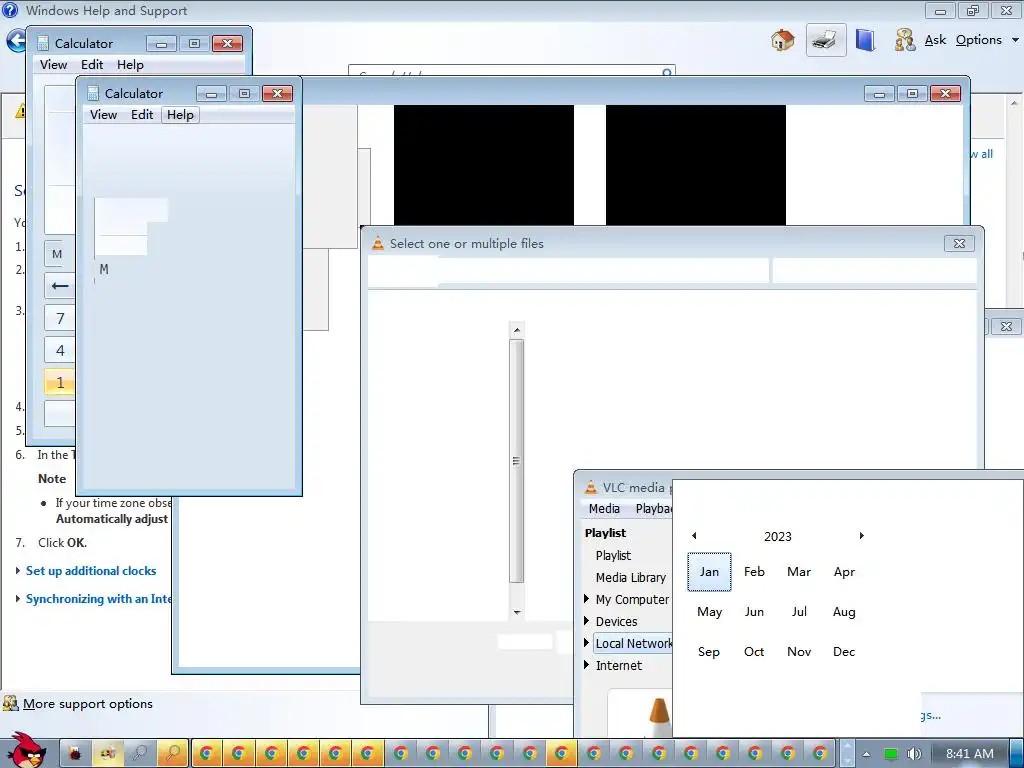Select Feb in the calendar
The width and height of the screenshot is (1024, 768).
tap(754, 571)
